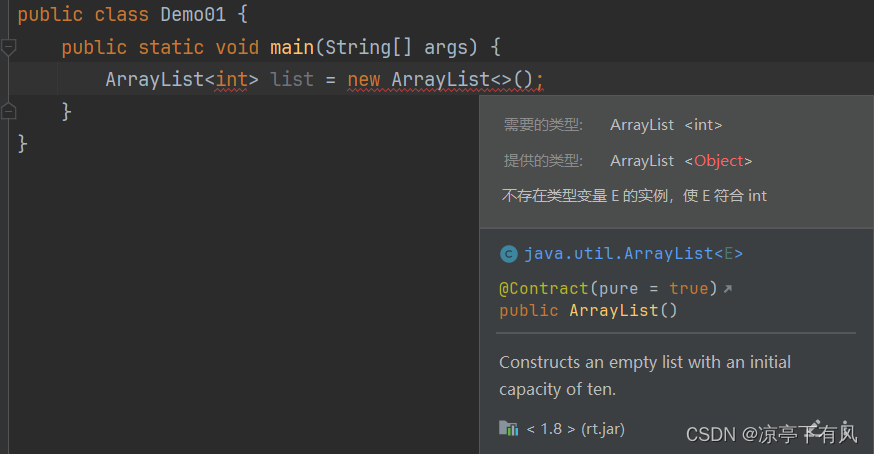874x454 pixels.
Task: Open the java.util.ArrayList<E> class link
Action: point(633,254)
